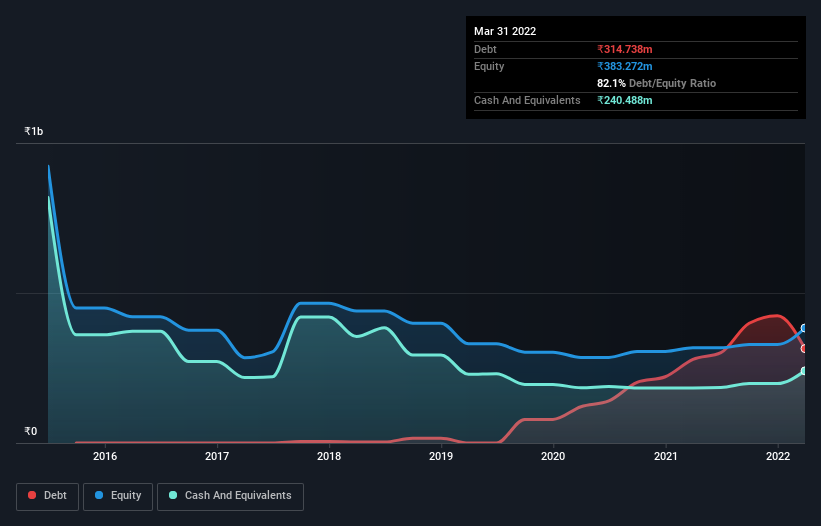The width and height of the screenshot is (821, 526).
Task: Click the 2018 x-axis label
Action: point(329,456)
